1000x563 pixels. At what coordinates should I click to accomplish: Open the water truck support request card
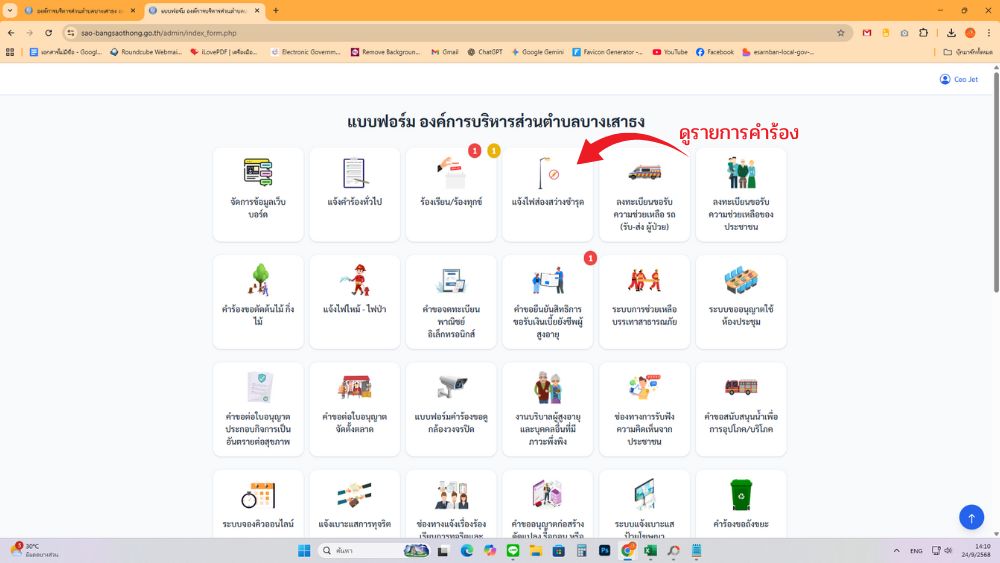(740, 408)
